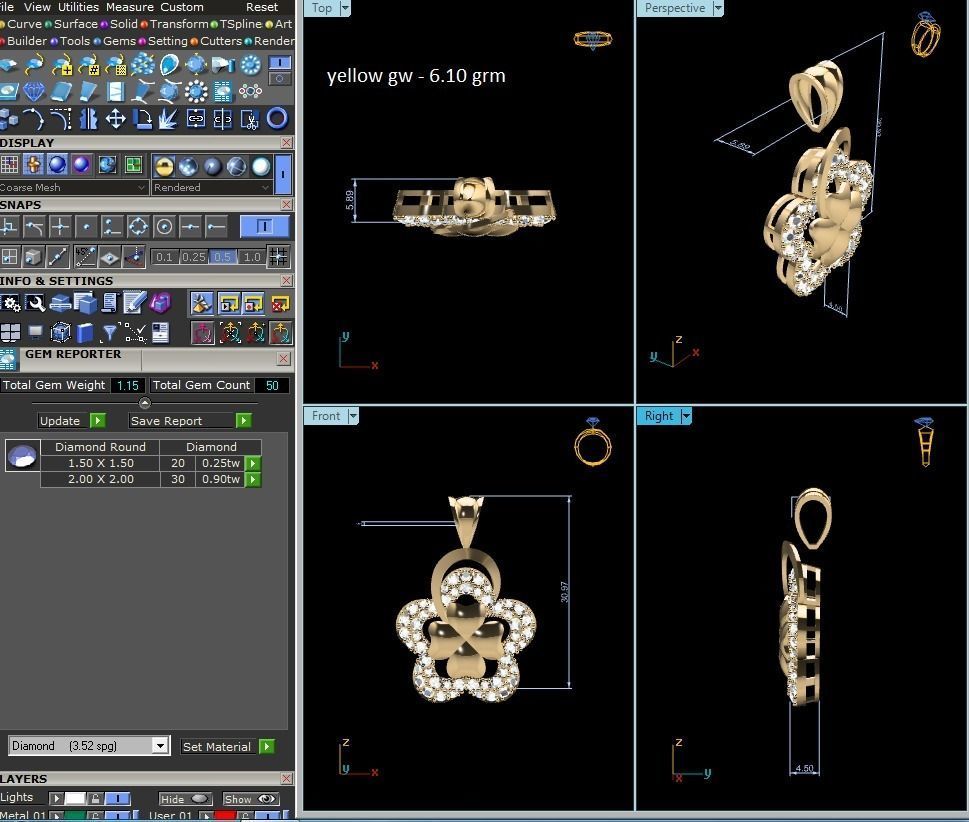
Task: Expand the 1.50 X 1.50 diamond row arrow
Action: pos(253,463)
